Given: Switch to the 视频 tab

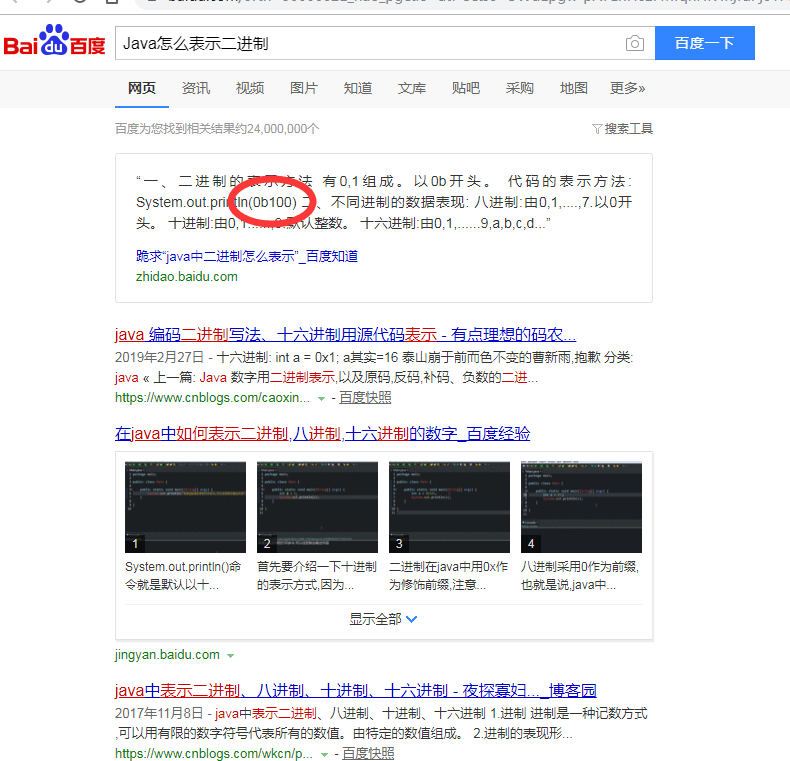Looking at the screenshot, I should click(x=250, y=88).
